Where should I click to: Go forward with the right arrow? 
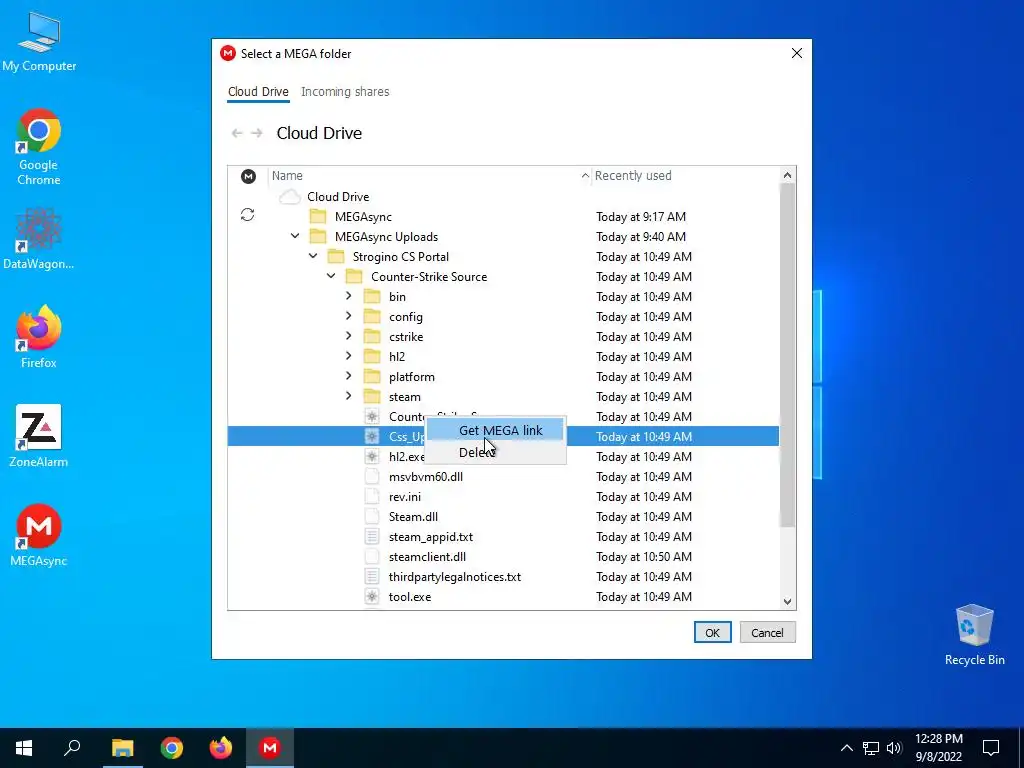click(257, 133)
